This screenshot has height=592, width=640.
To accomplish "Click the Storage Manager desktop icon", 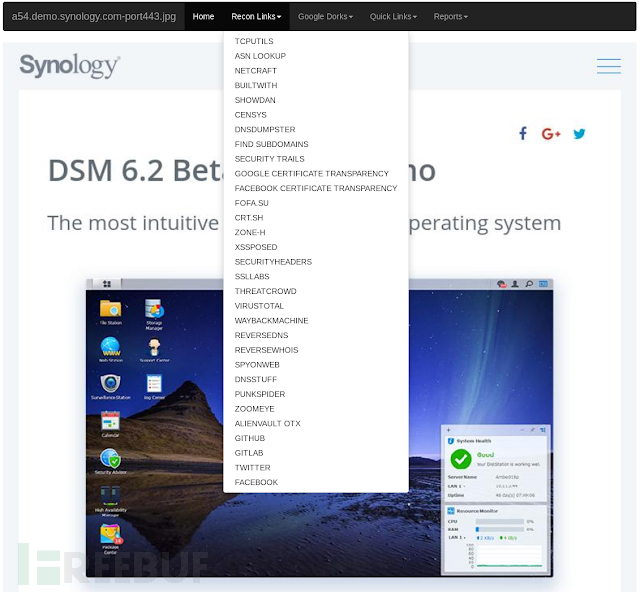I will point(154,314).
